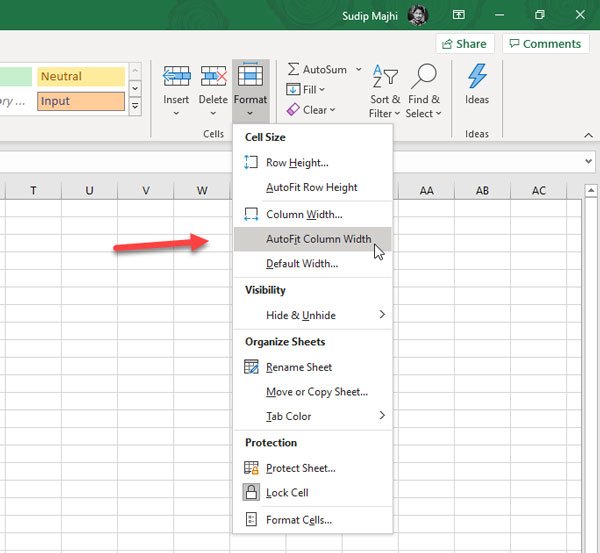Choose AutoFit Column Width
The image size is (600, 553).
tap(318, 239)
